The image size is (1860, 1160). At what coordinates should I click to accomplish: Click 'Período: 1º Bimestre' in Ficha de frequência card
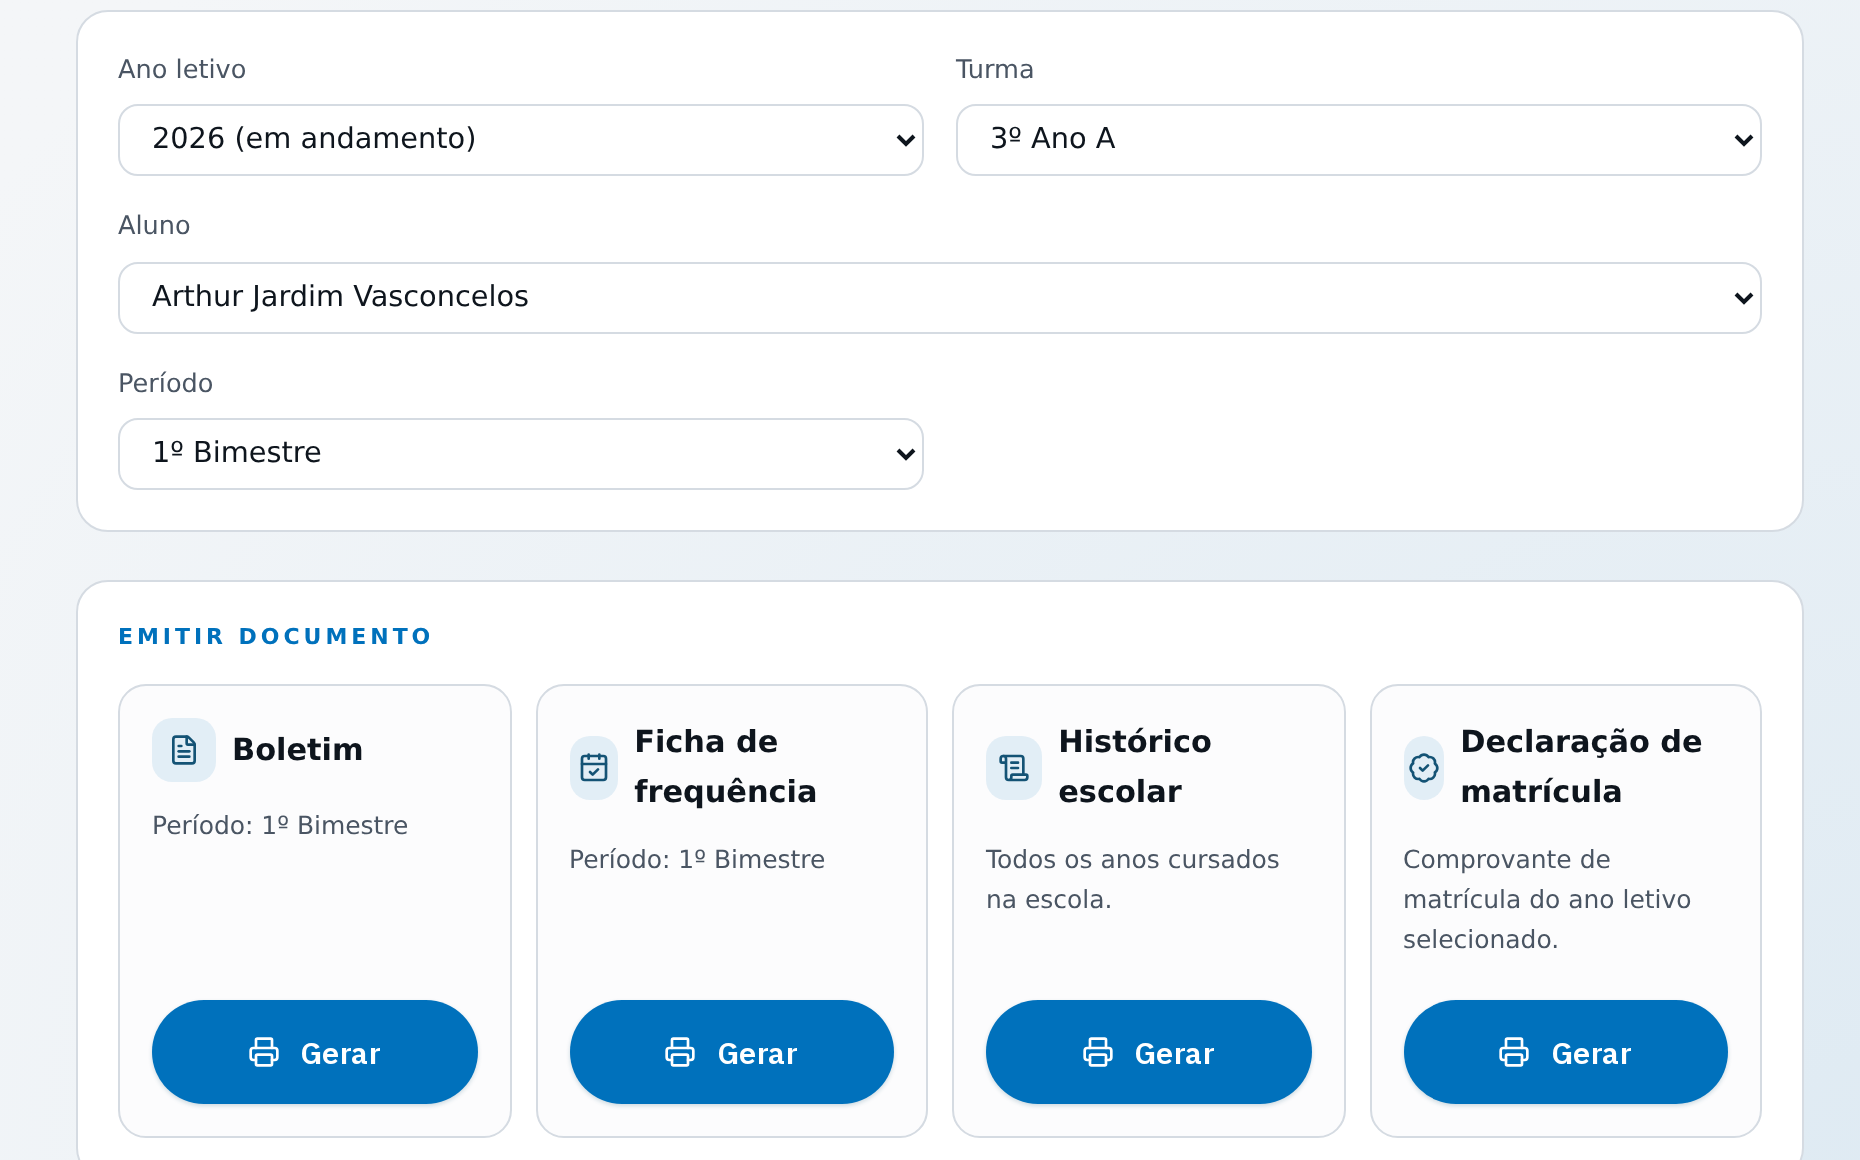pos(697,860)
